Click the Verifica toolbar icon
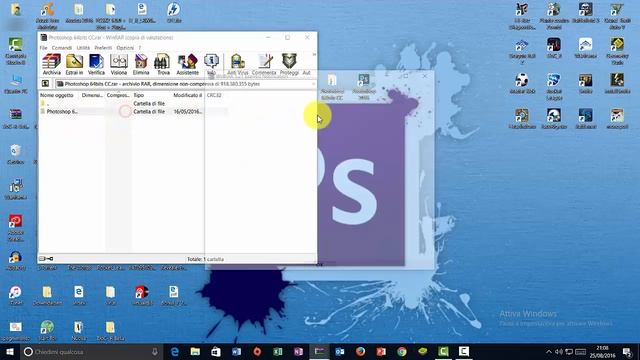The height and width of the screenshot is (360, 640). 96,64
